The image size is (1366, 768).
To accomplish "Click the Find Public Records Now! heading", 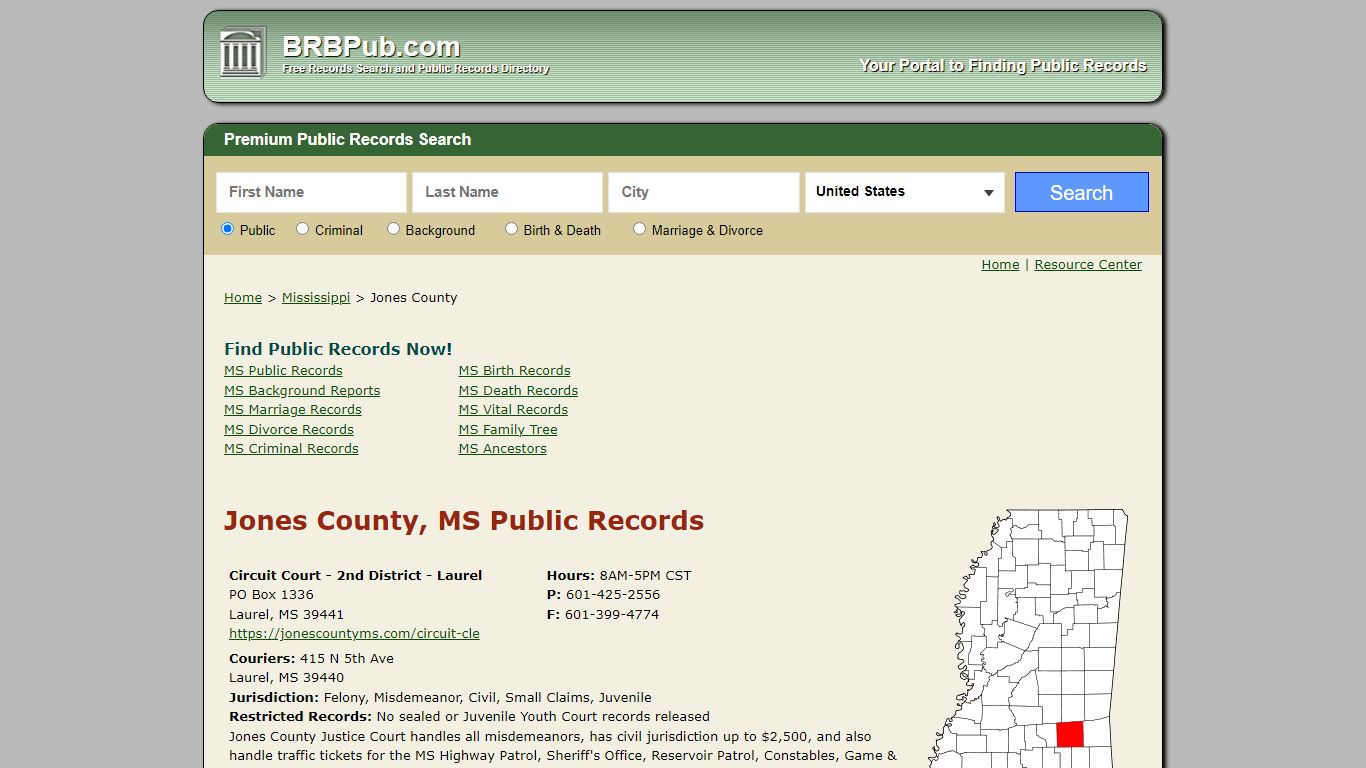I will (338, 349).
